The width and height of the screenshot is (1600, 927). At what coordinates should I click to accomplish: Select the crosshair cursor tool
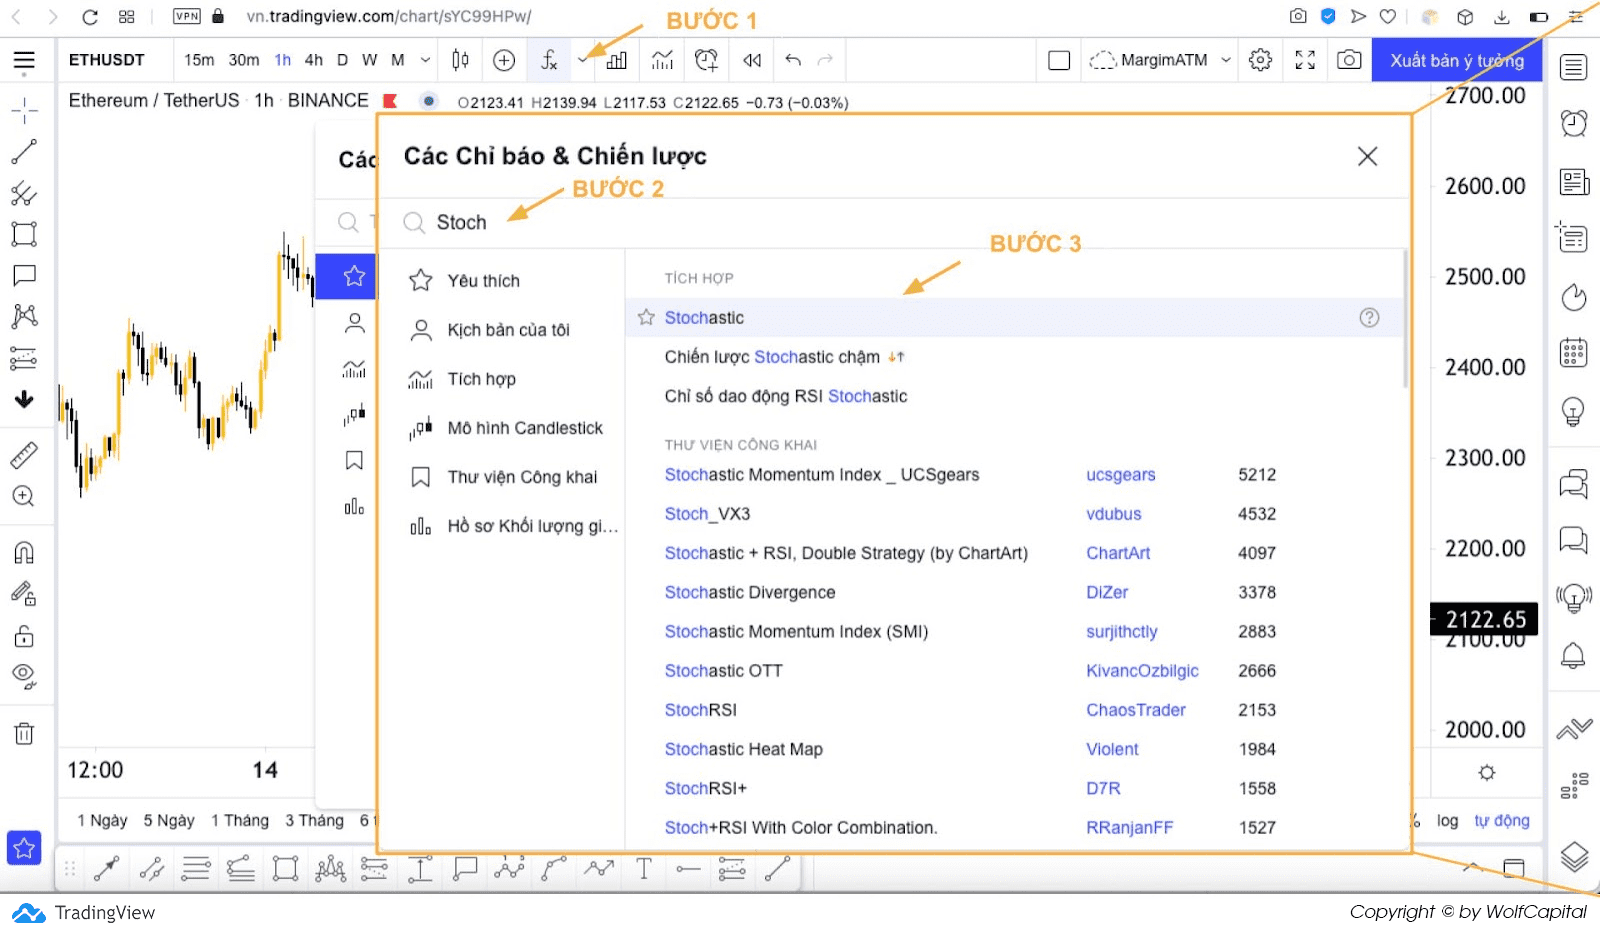[x=24, y=110]
